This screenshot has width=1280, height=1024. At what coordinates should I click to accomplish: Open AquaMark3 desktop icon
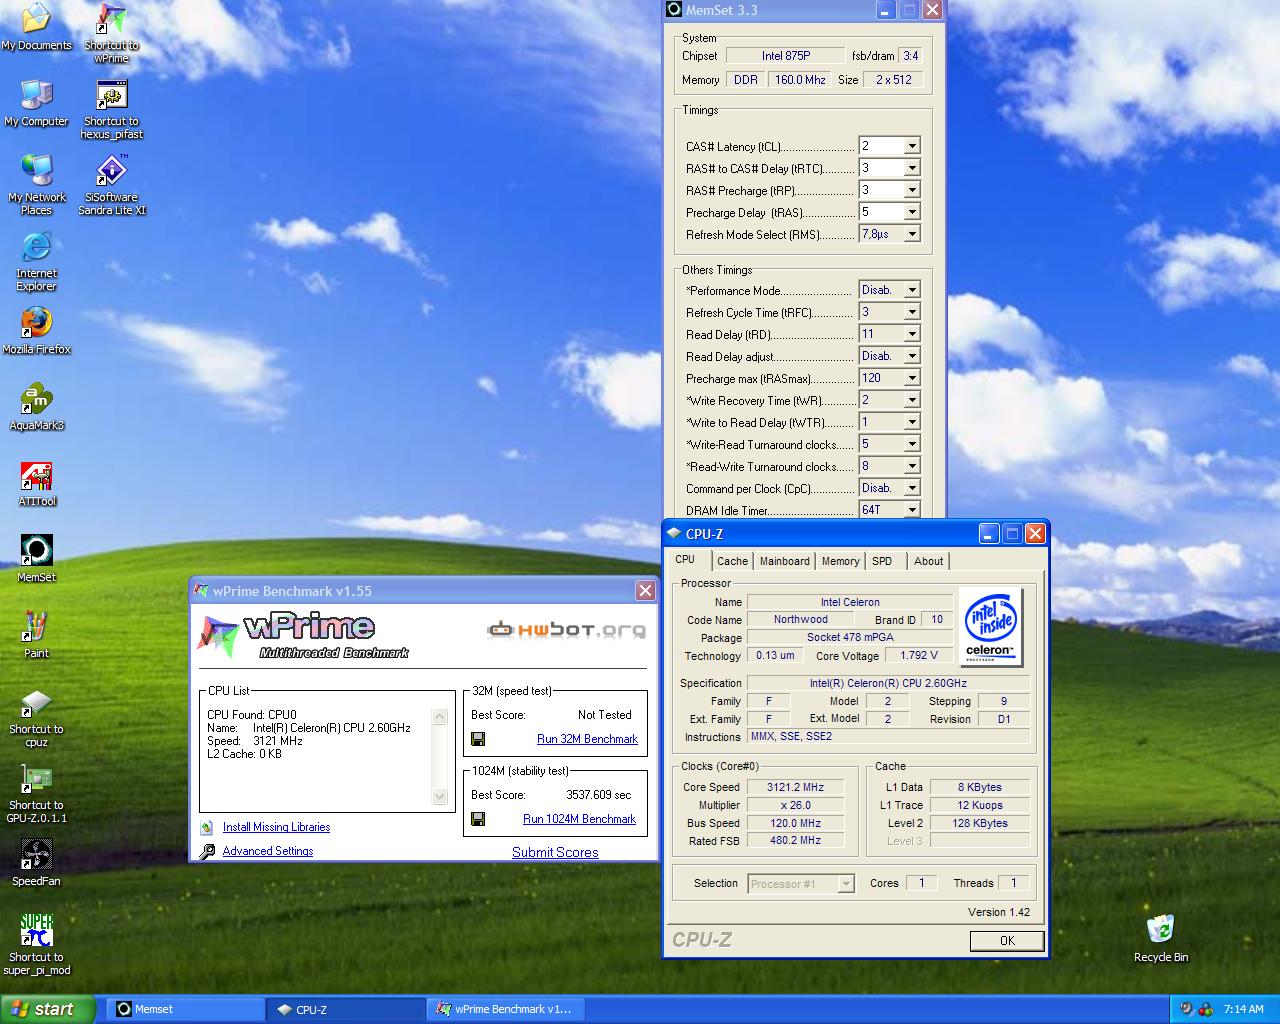click(36, 407)
